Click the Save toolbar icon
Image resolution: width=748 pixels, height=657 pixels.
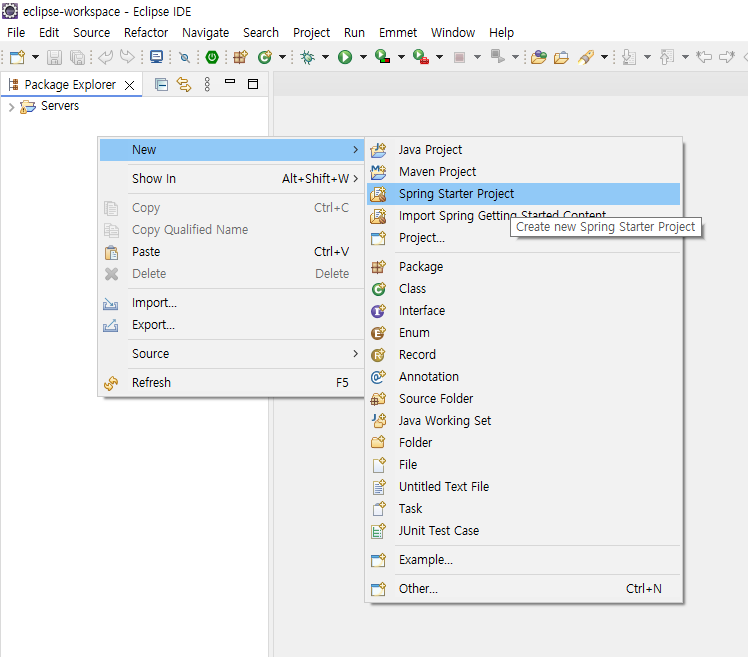click(x=54, y=57)
